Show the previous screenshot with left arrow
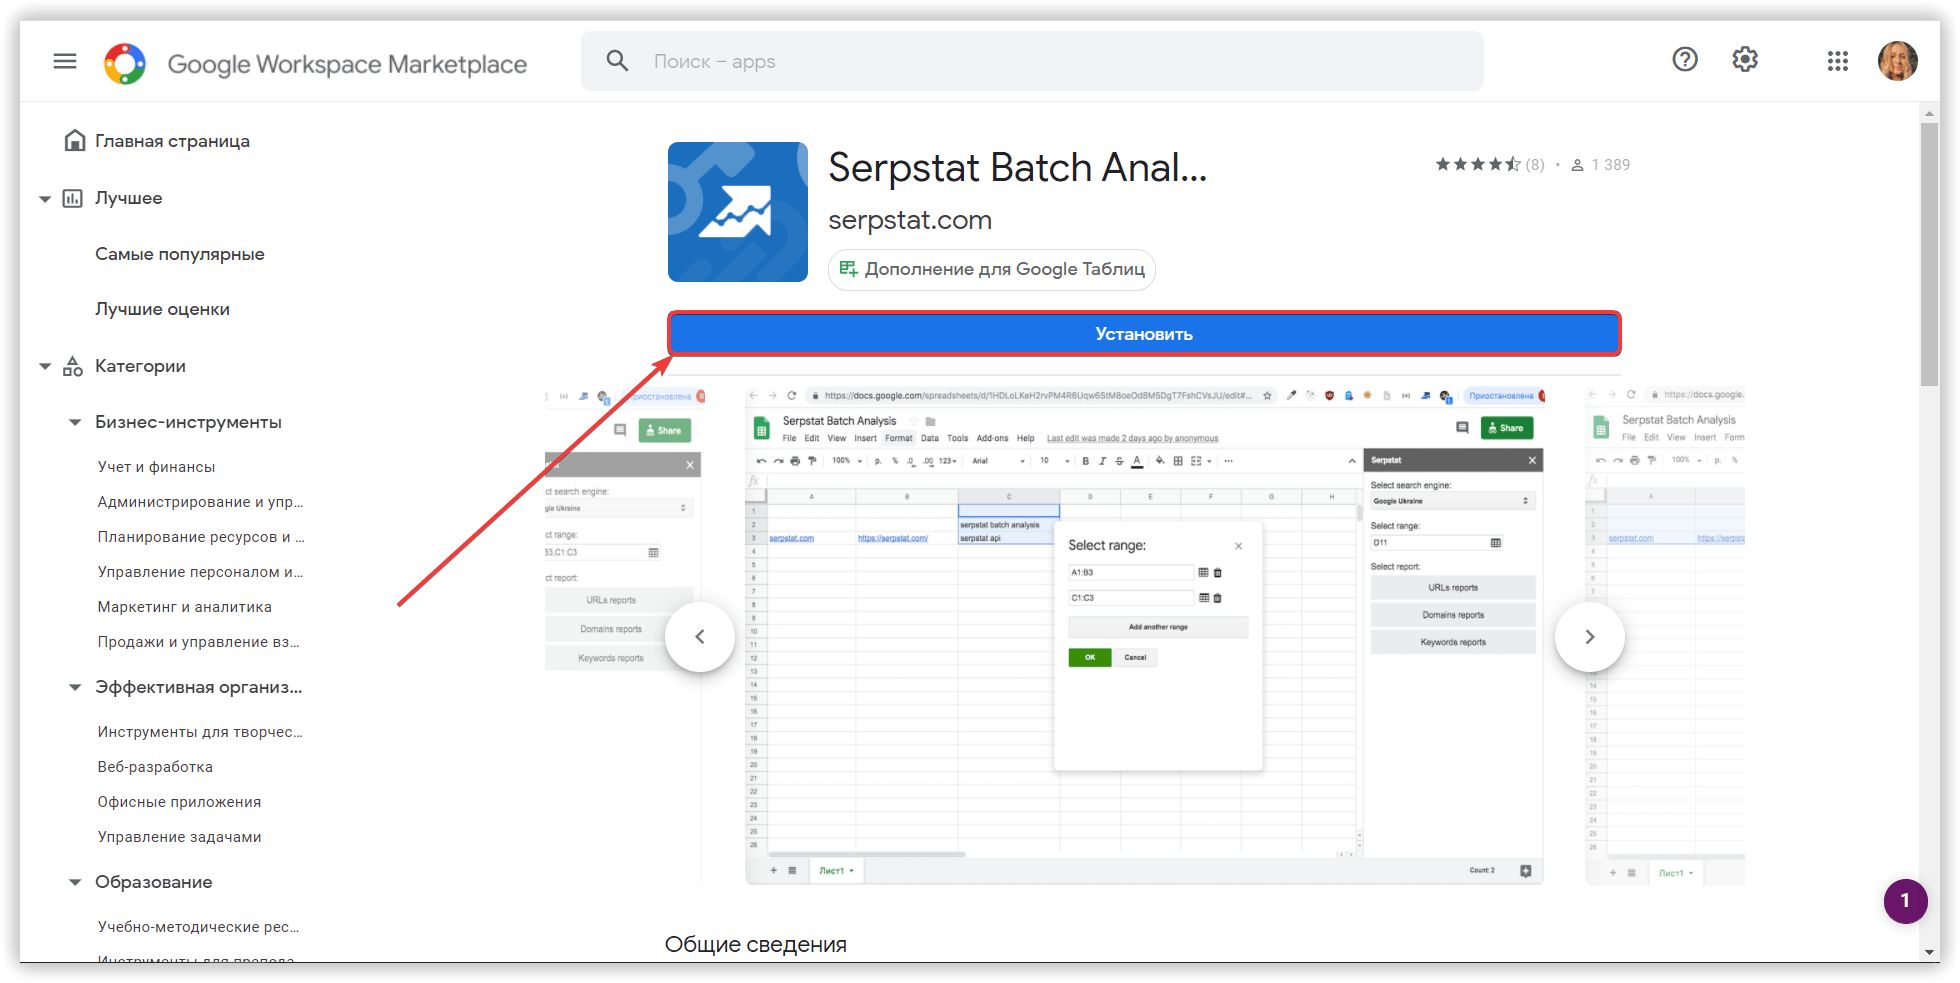1960x983 pixels. pyautogui.click(x=700, y=637)
